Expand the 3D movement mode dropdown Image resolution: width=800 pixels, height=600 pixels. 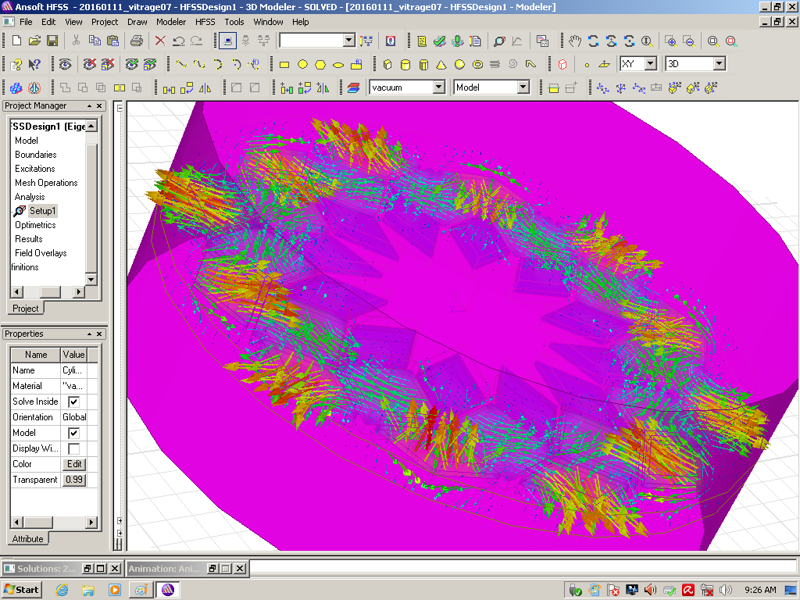[x=718, y=64]
